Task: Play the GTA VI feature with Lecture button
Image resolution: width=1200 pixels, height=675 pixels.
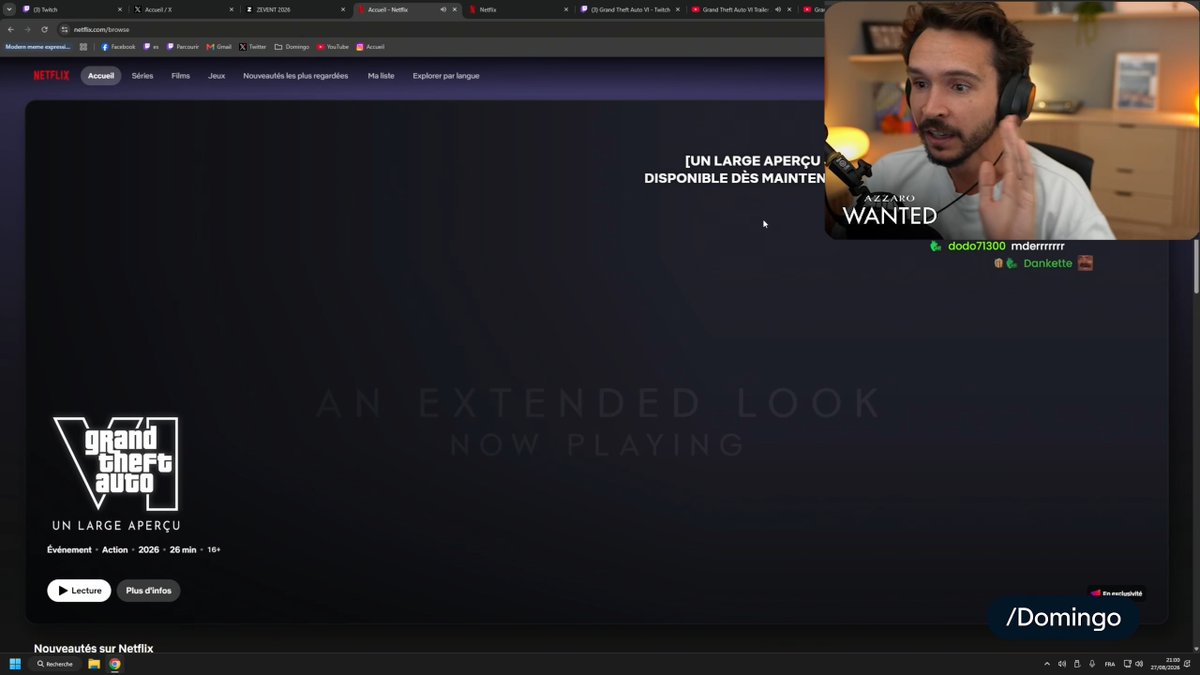Action: pos(79,590)
